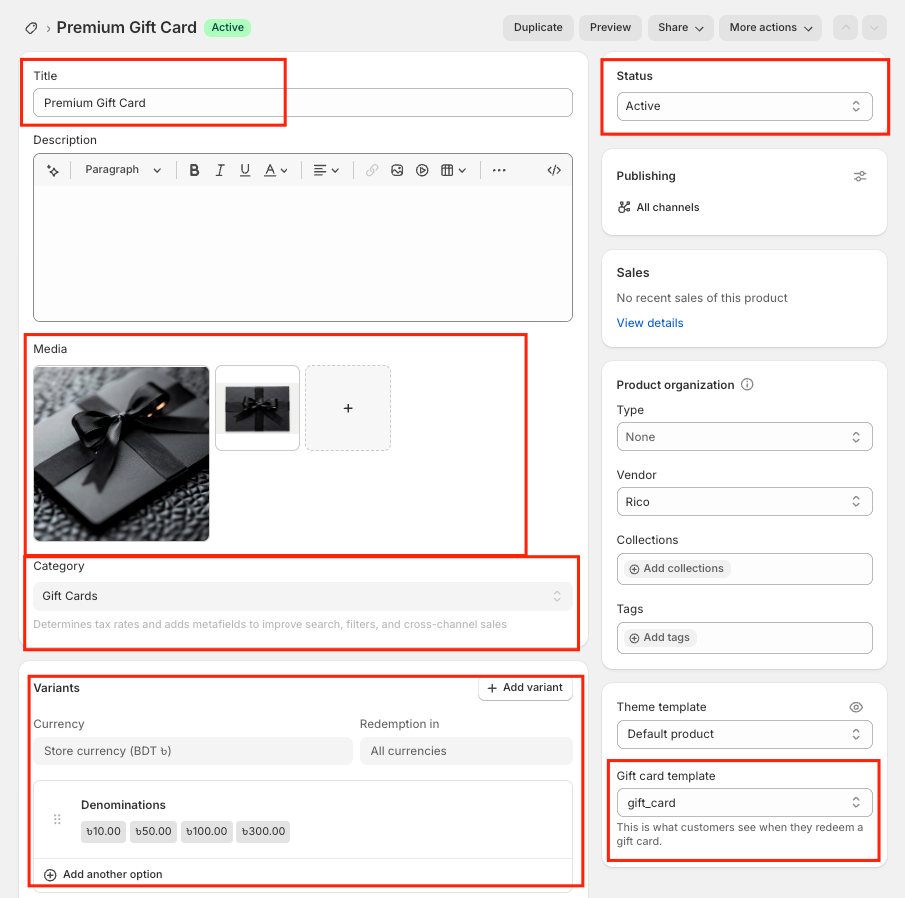The image size is (905, 898).
Task: Click the Active status badge in header
Action: pyautogui.click(x=227, y=28)
